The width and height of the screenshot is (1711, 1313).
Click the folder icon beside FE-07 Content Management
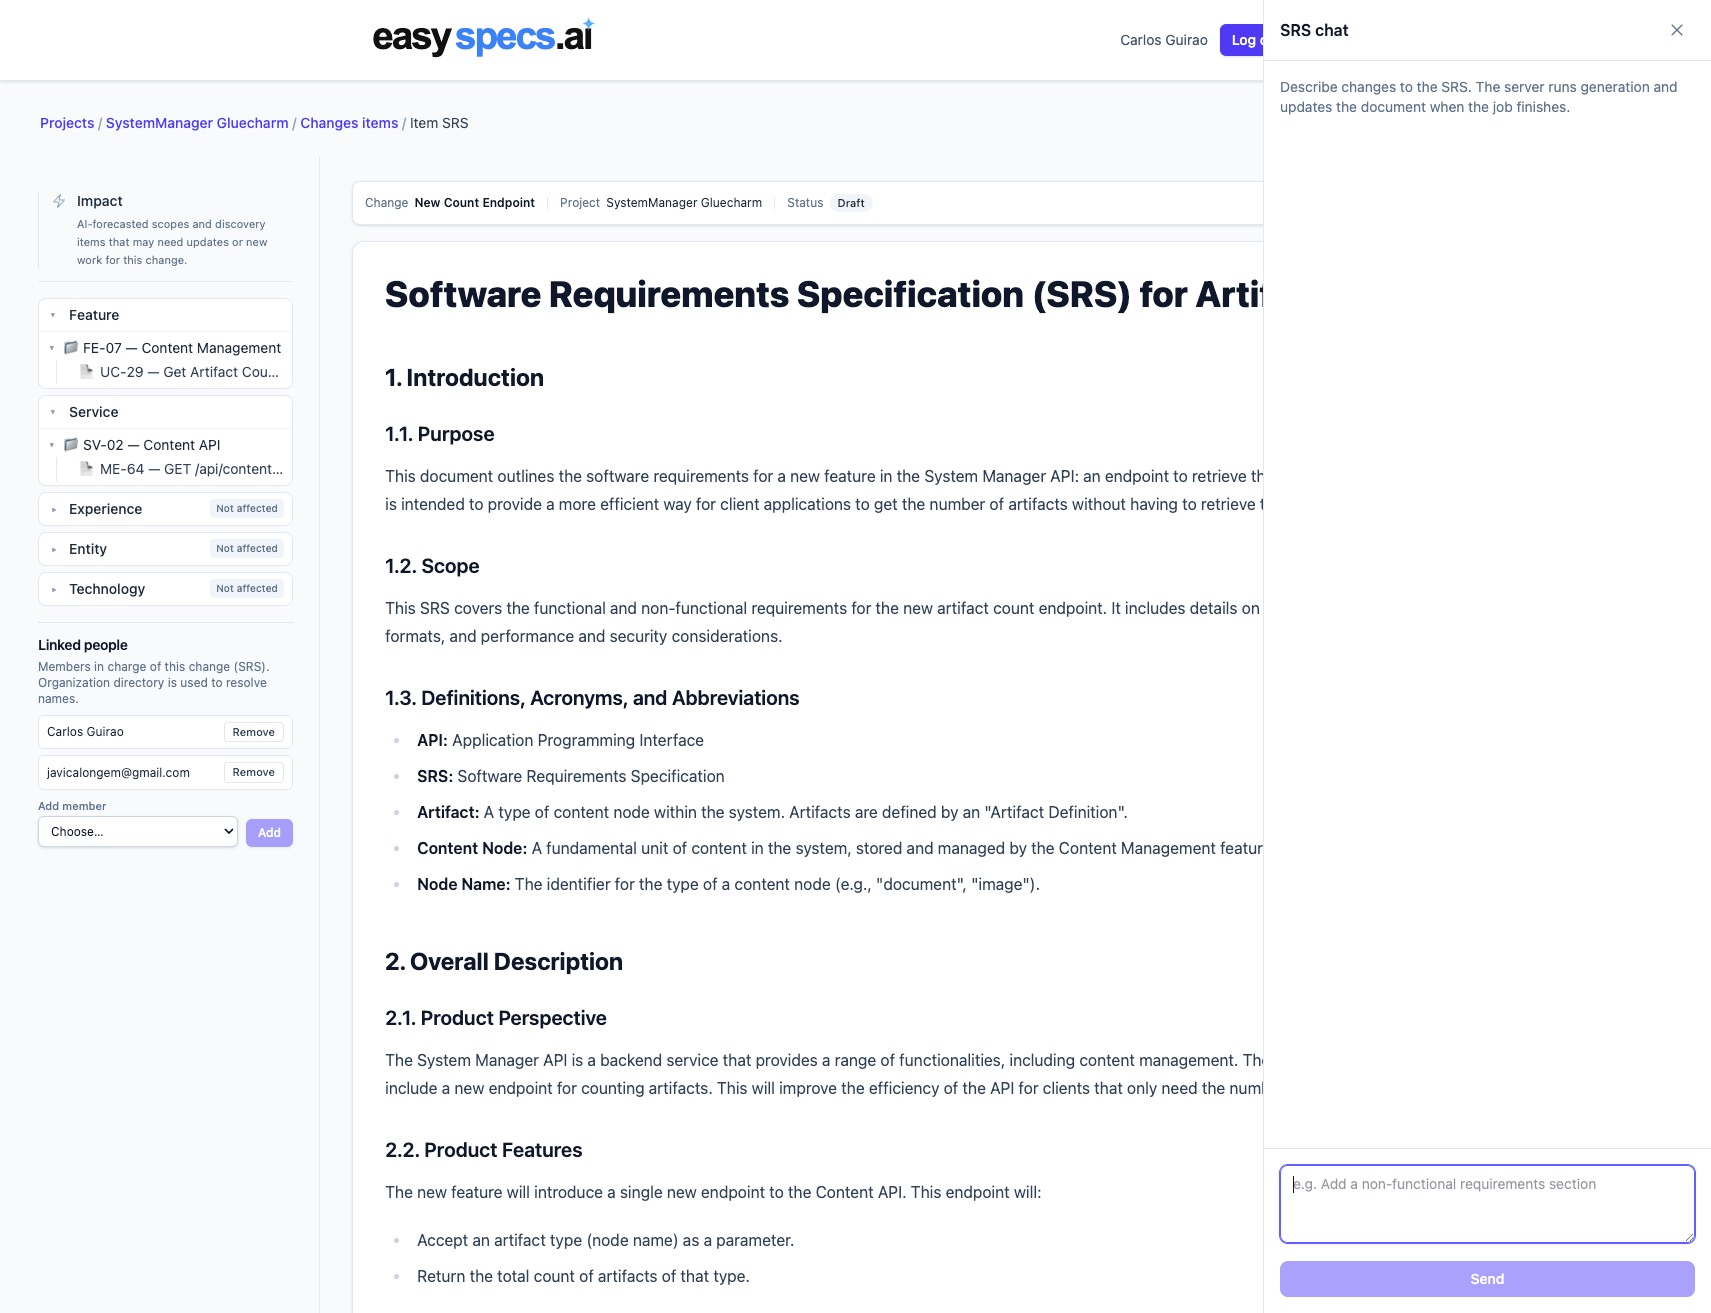pyautogui.click(x=69, y=347)
